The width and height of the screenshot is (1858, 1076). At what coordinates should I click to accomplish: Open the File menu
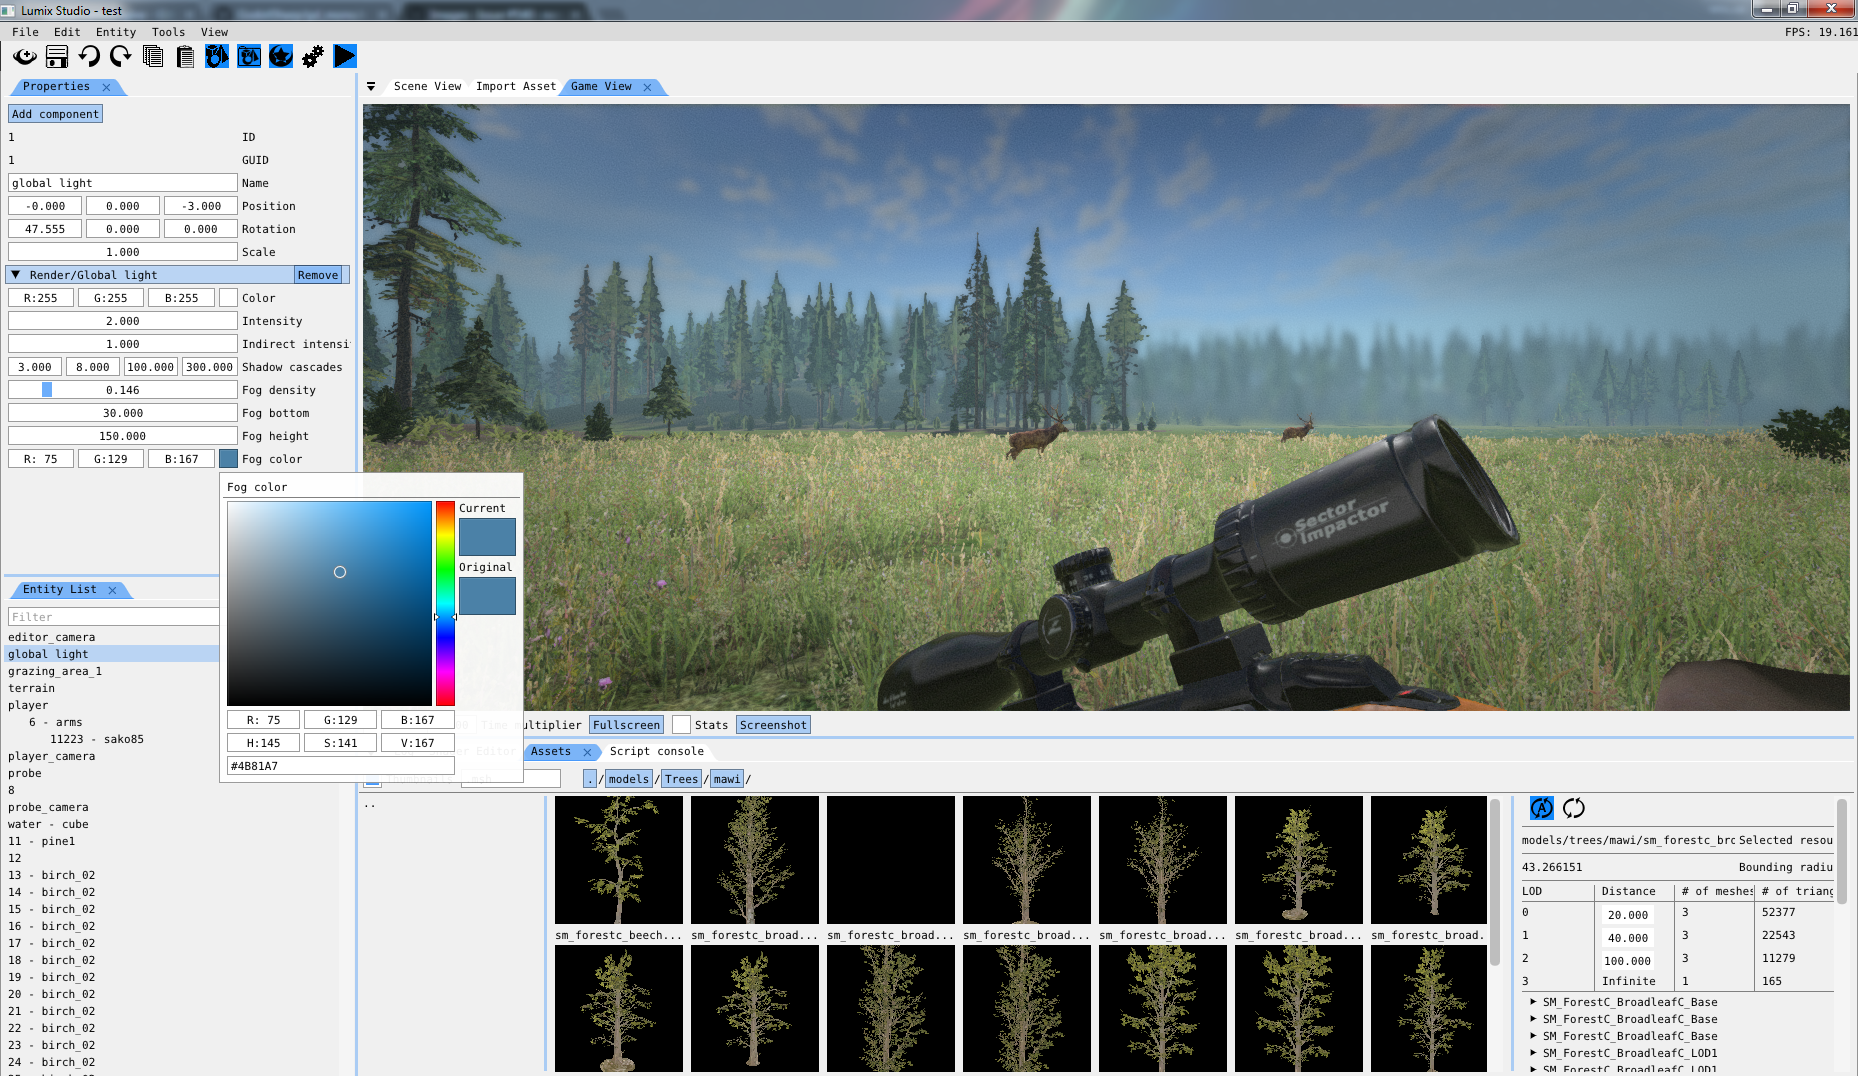(x=25, y=32)
